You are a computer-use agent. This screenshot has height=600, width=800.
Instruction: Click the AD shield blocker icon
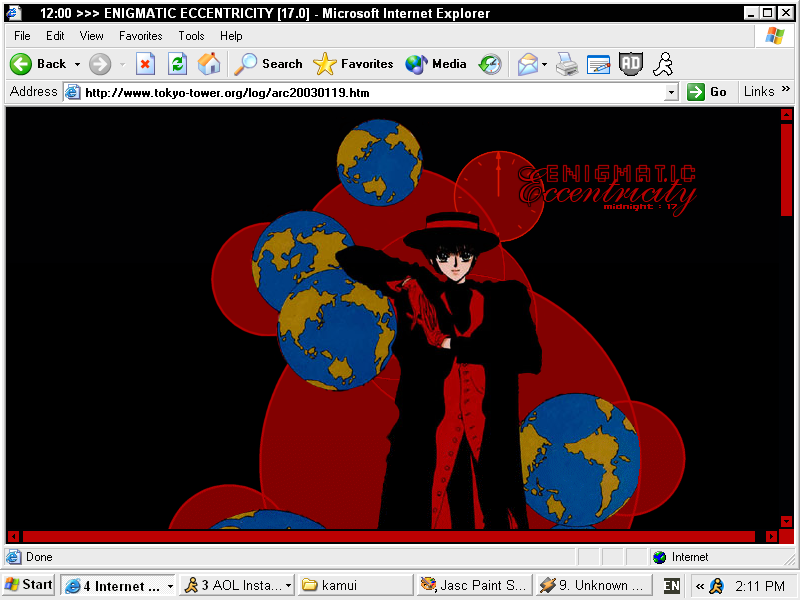click(x=631, y=64)
